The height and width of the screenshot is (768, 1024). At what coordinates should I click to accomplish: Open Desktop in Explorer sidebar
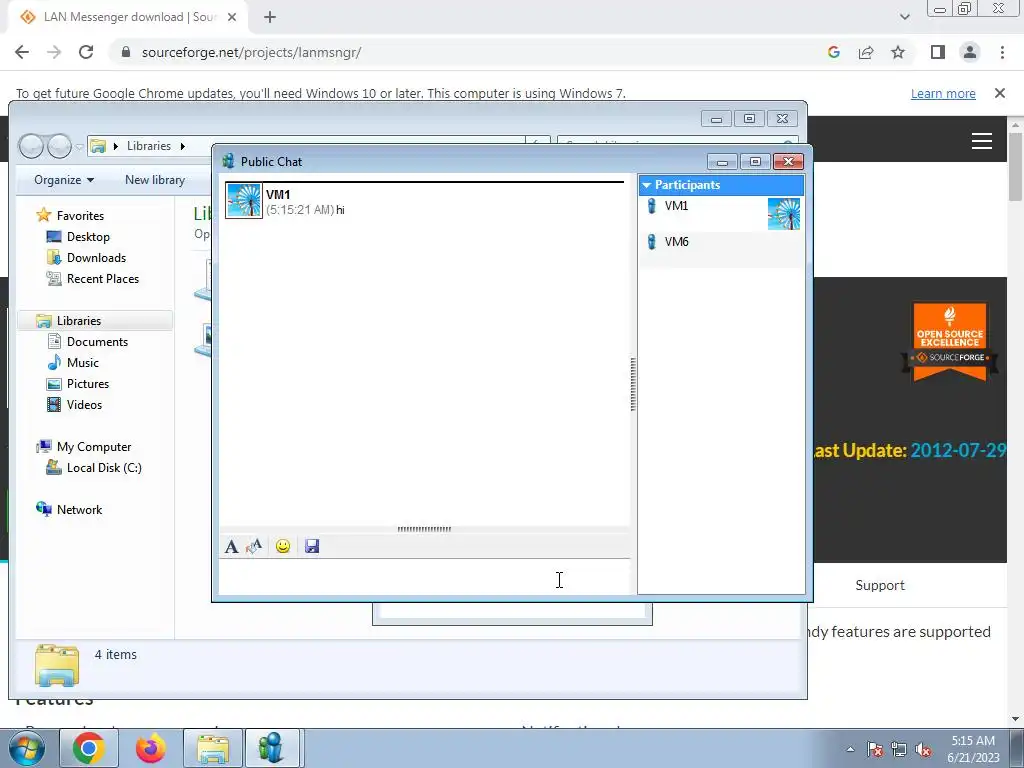[88, 236]
